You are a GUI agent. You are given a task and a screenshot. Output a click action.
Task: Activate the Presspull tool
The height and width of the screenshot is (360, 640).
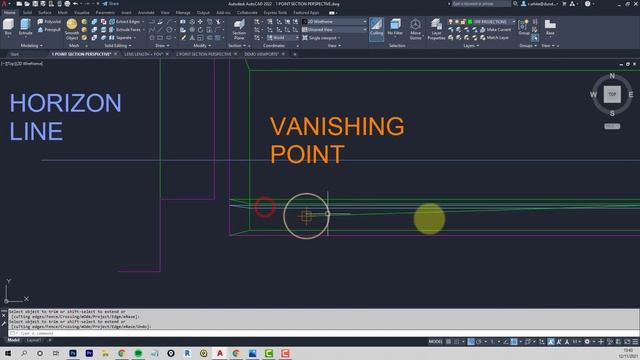click(x=49, y=30)
